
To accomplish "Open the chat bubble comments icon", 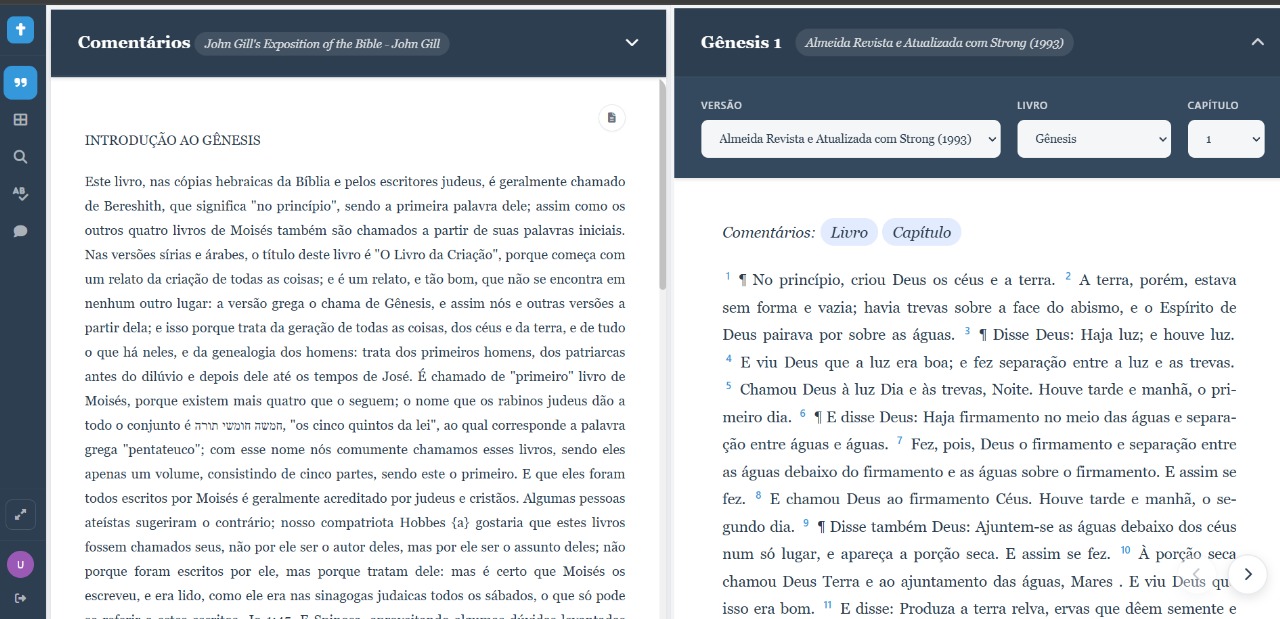I will 20,231.
